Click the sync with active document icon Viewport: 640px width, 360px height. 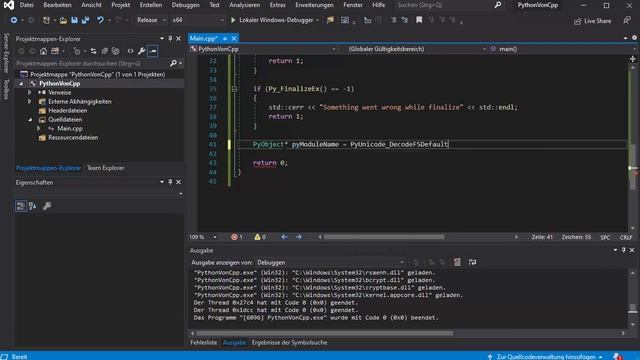93,51
